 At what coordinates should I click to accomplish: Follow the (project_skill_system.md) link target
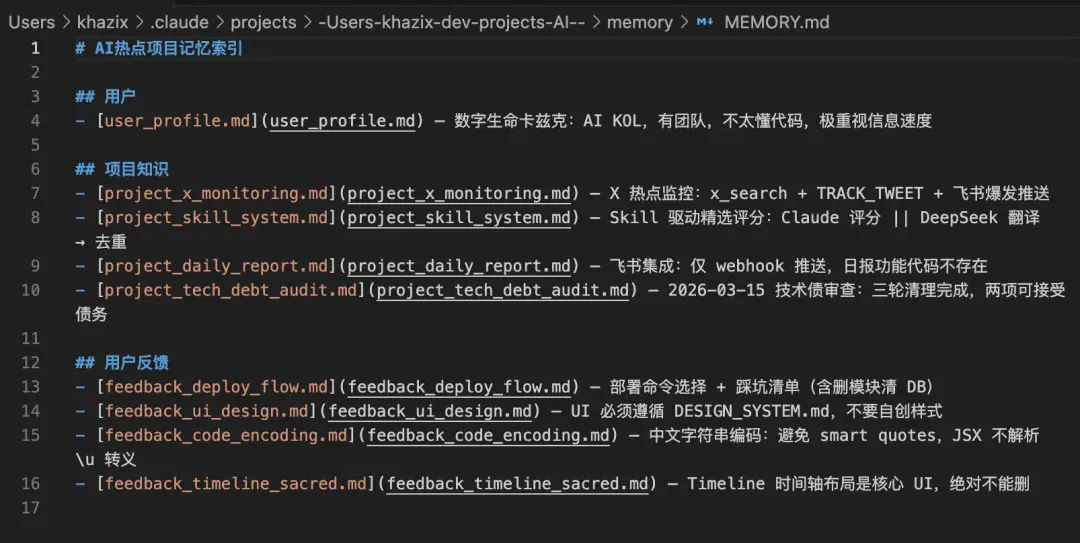pyautogui.click(x=459, y=218)
